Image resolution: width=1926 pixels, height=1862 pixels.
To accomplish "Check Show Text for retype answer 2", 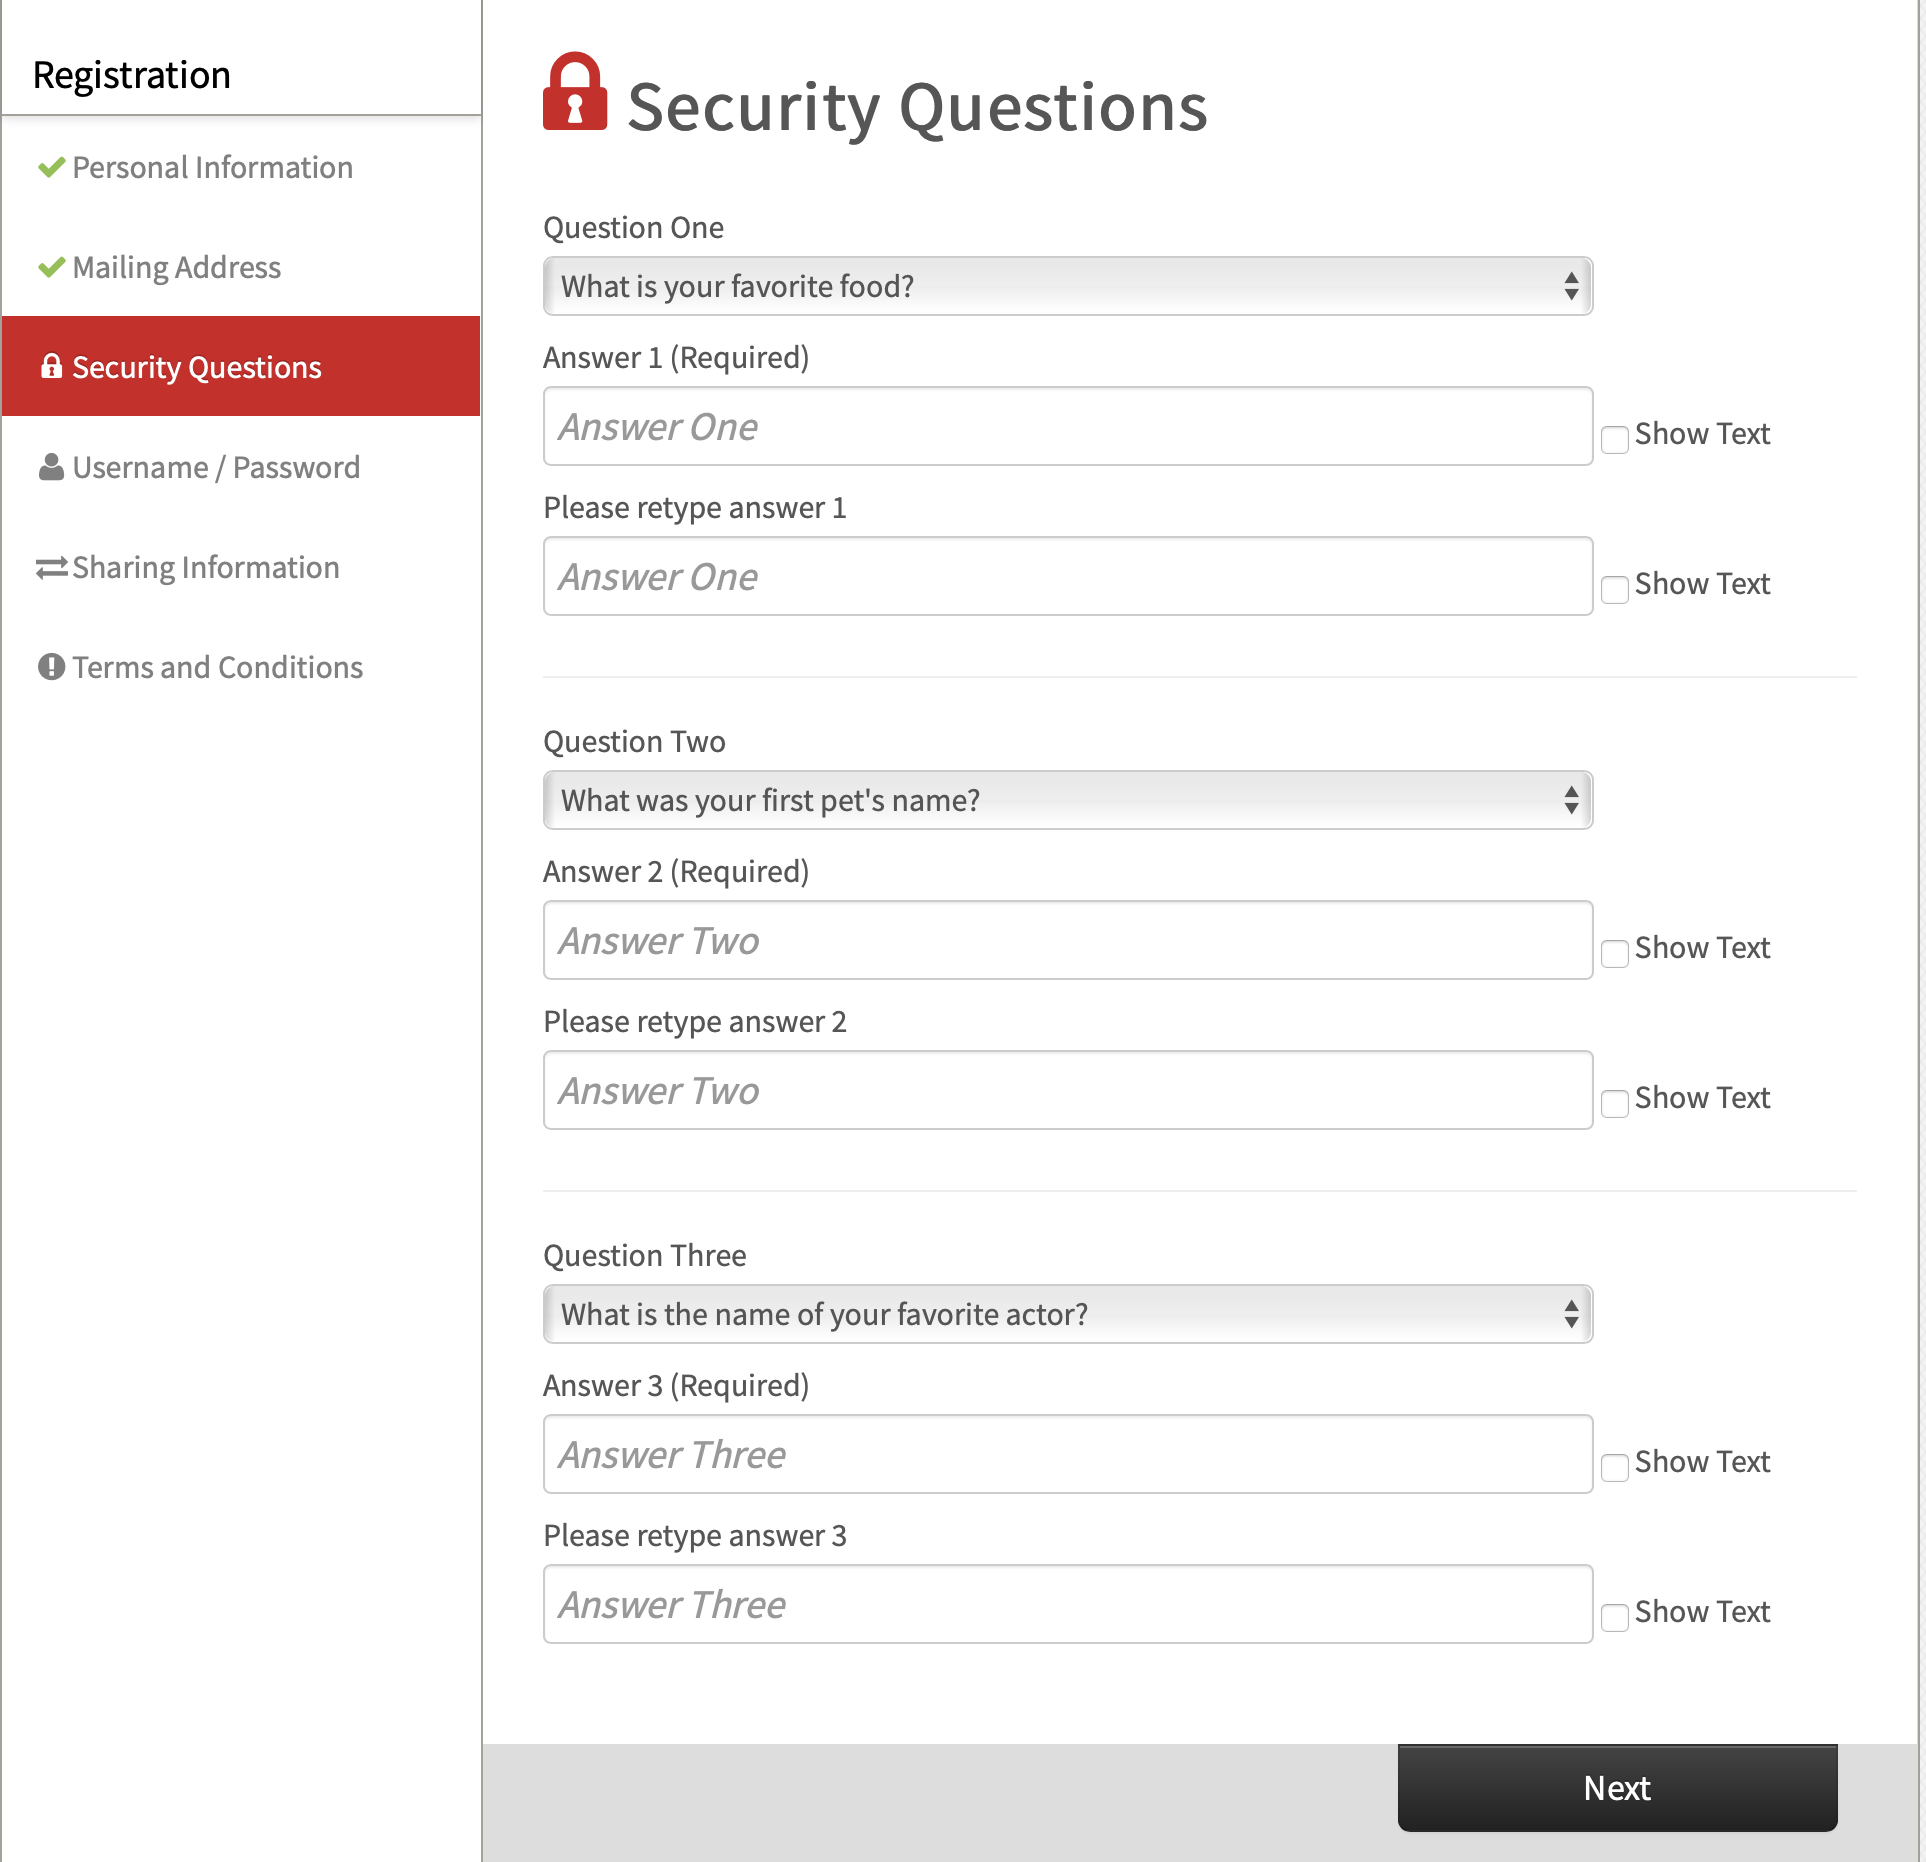I will 1614,1103.
